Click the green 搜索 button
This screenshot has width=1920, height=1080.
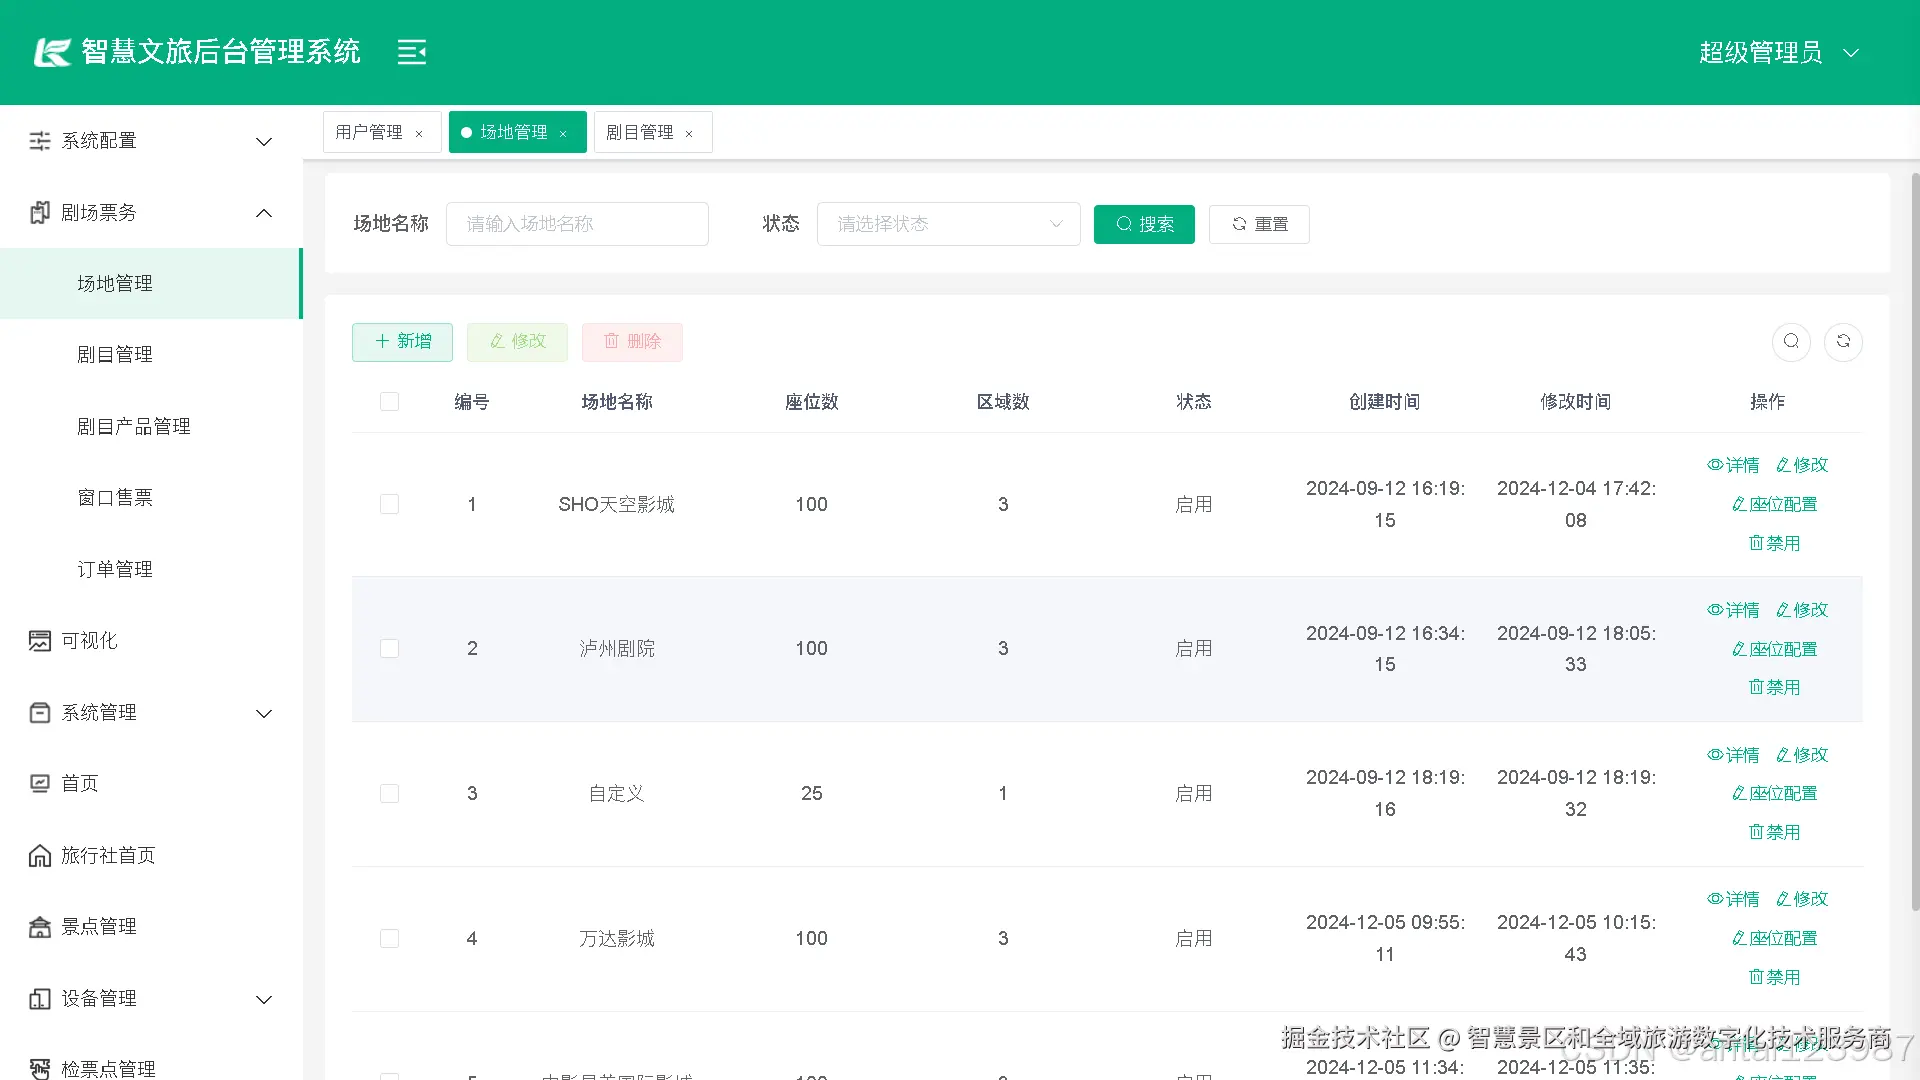tap(1144, 224)
